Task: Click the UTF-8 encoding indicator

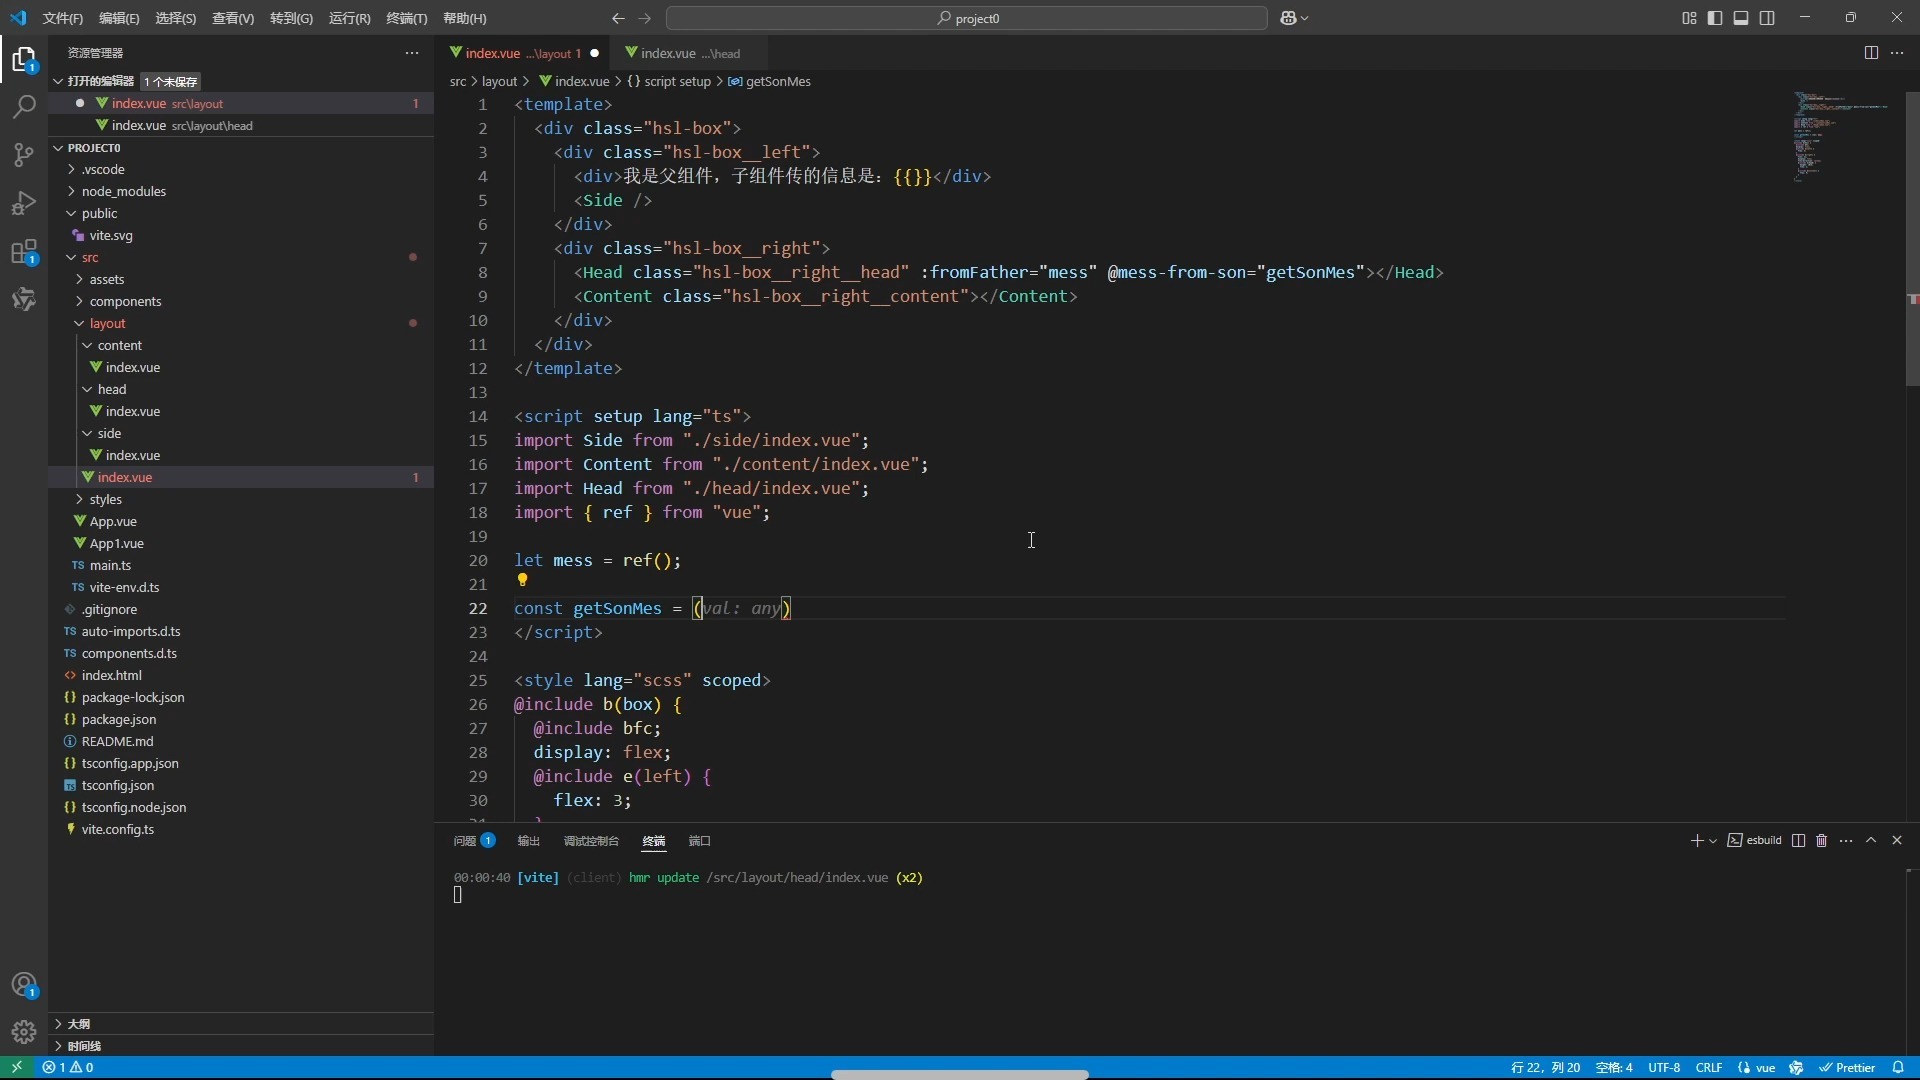Action: point(1664,1068)
